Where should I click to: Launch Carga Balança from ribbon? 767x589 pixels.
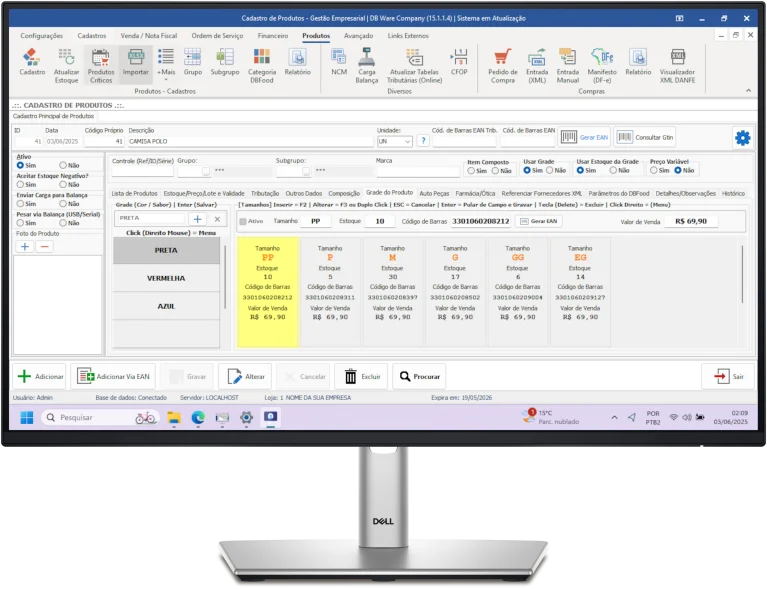pos(366,62)
